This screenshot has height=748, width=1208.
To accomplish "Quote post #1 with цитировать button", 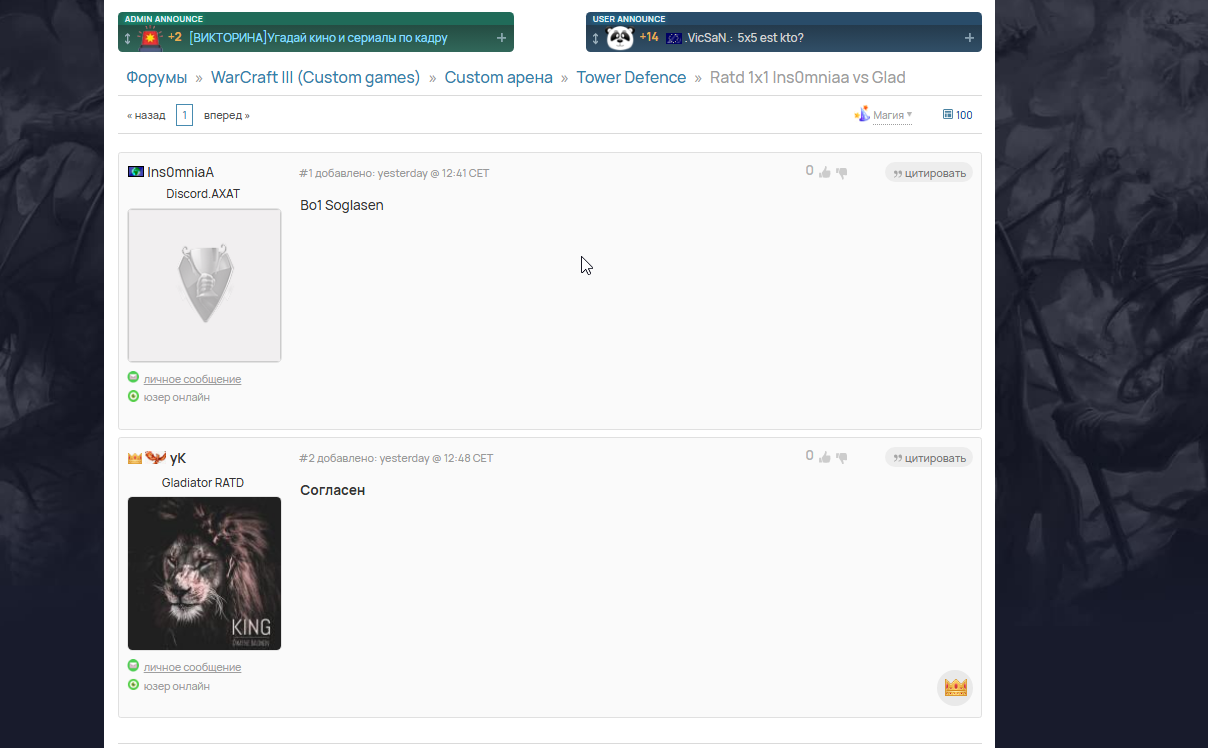I will pos(929,173).
